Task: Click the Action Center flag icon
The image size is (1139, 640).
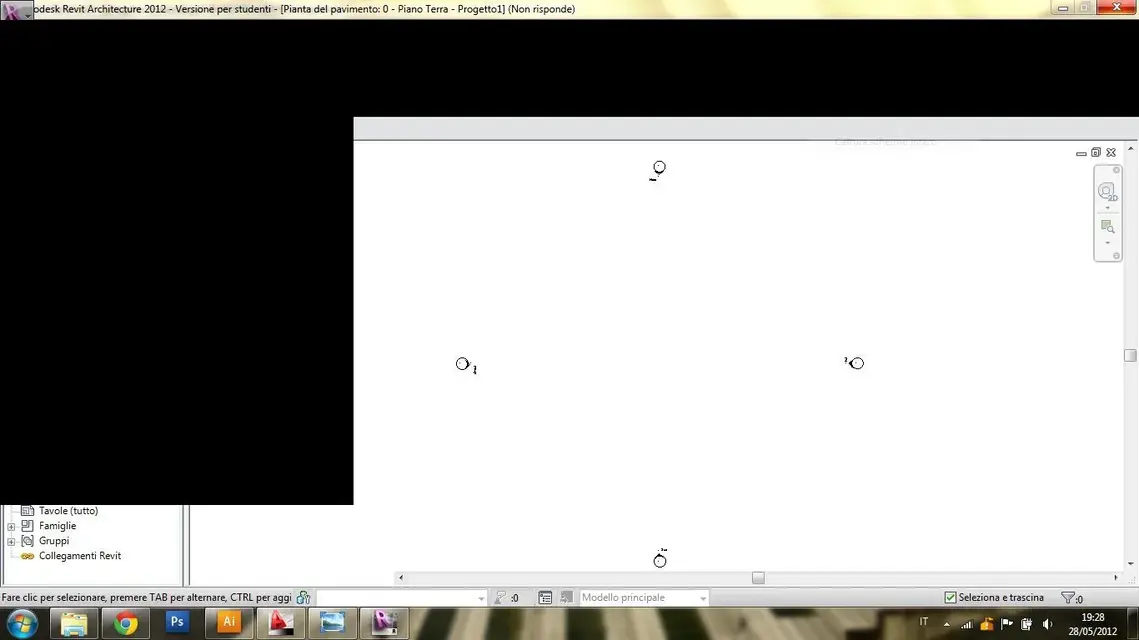Action: 1007,623
